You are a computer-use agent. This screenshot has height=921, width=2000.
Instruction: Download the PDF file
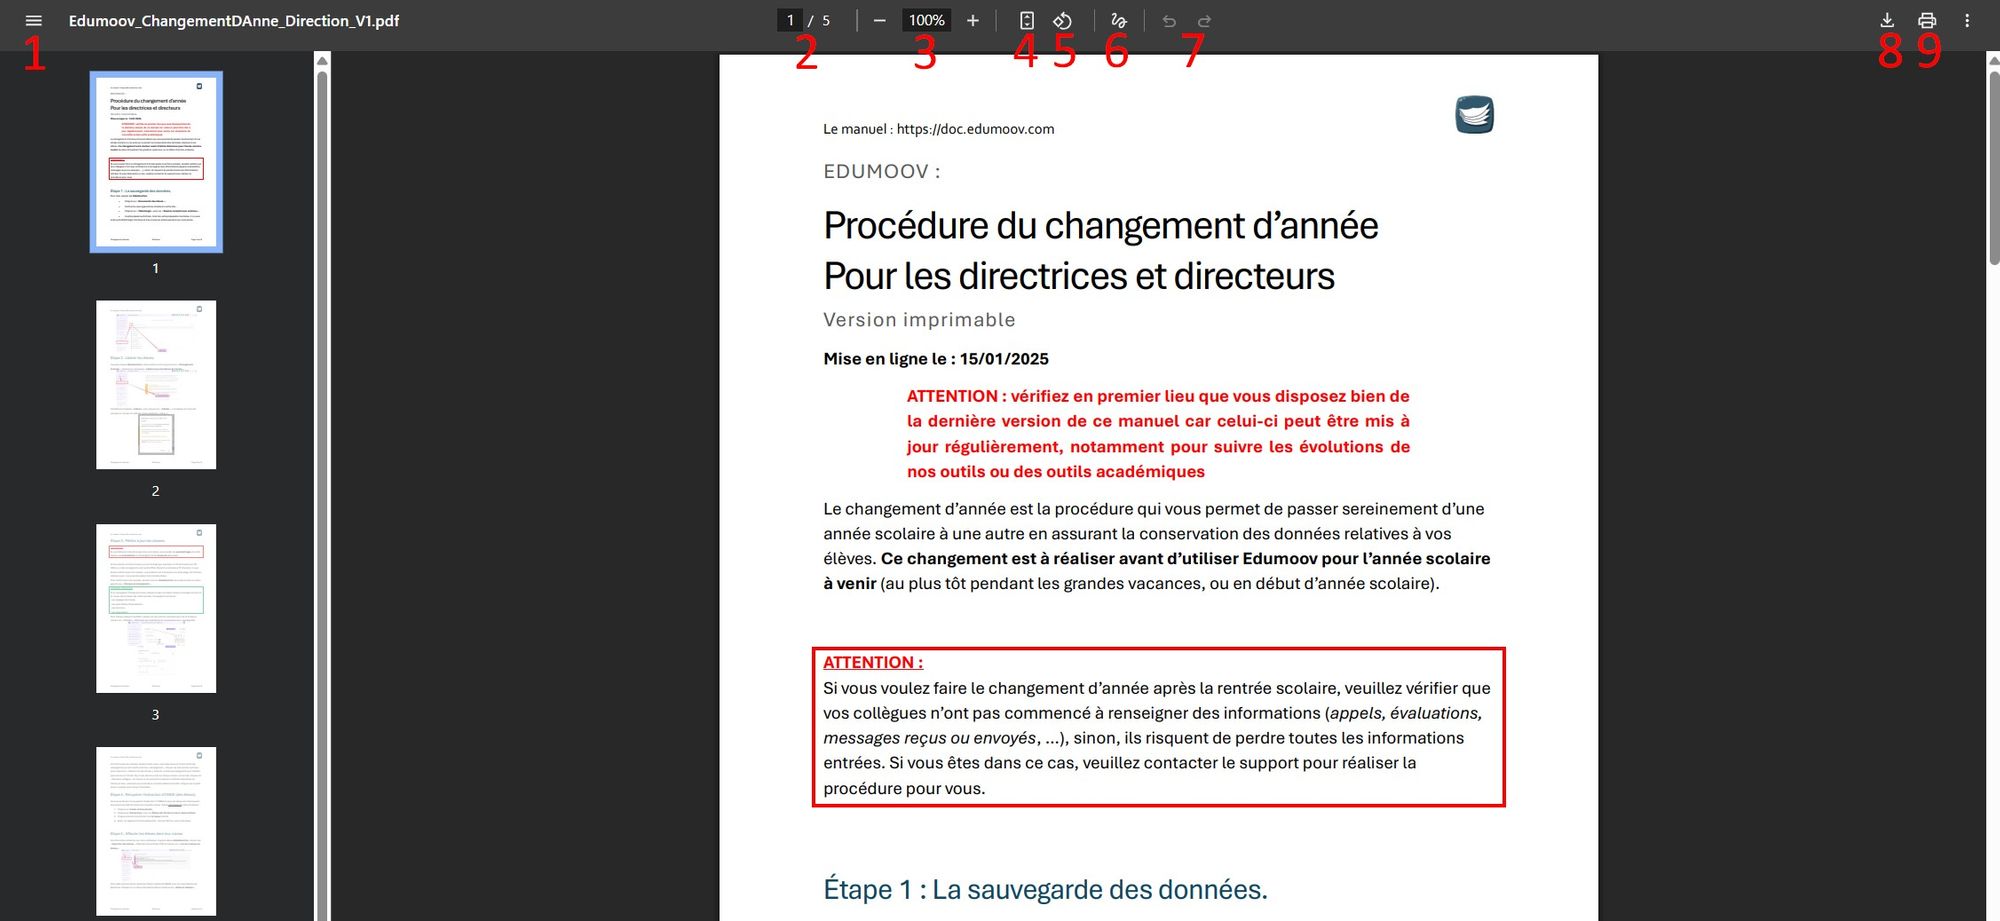(1886, 21)
